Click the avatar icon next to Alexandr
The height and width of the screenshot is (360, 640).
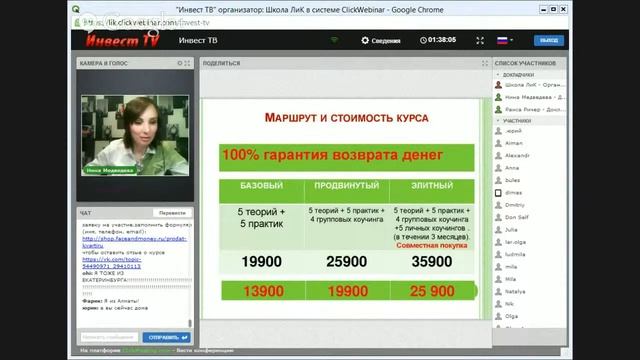pos(498,156)
